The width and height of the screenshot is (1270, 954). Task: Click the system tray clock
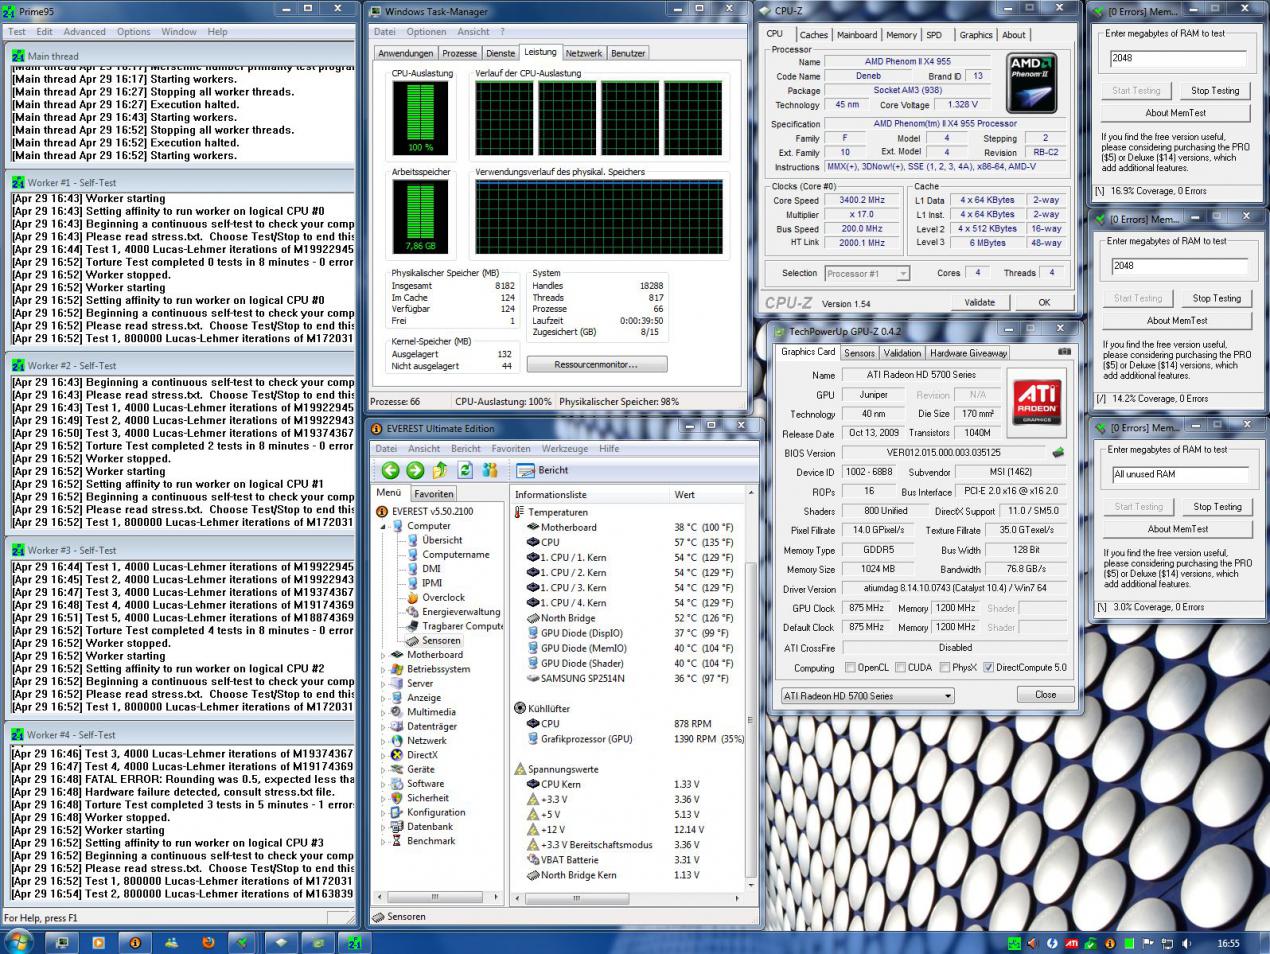click(x=1228, y=943)
